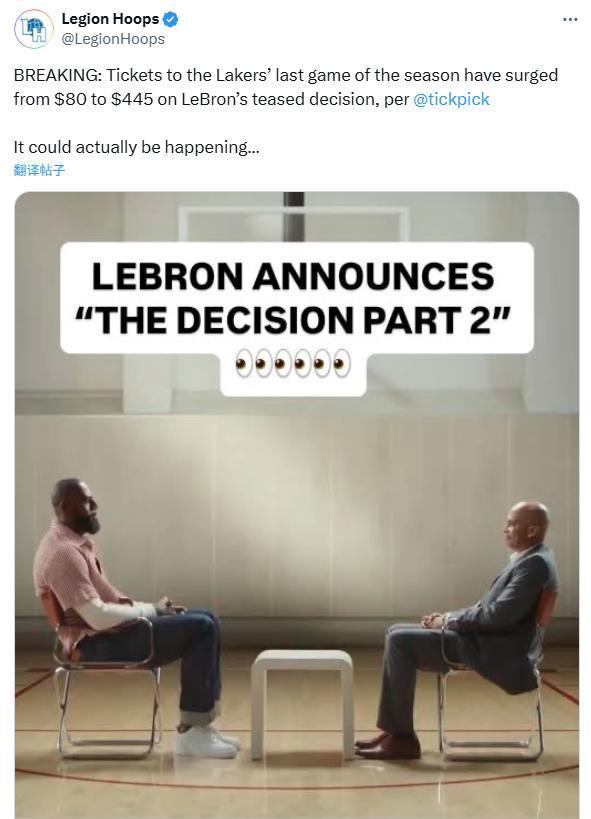Click the brown dress shoes
The width and height of the screenshot is (591, 819).
388,746
